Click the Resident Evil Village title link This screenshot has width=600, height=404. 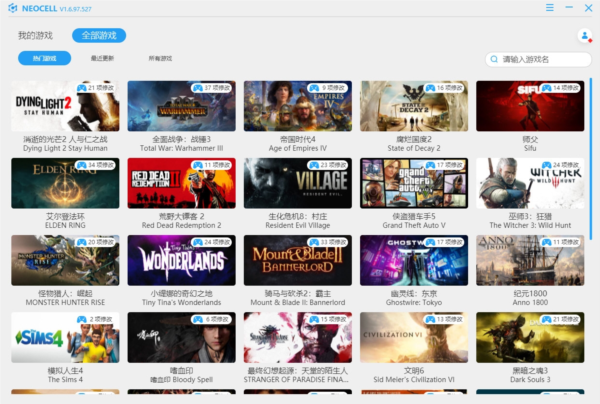297,225
